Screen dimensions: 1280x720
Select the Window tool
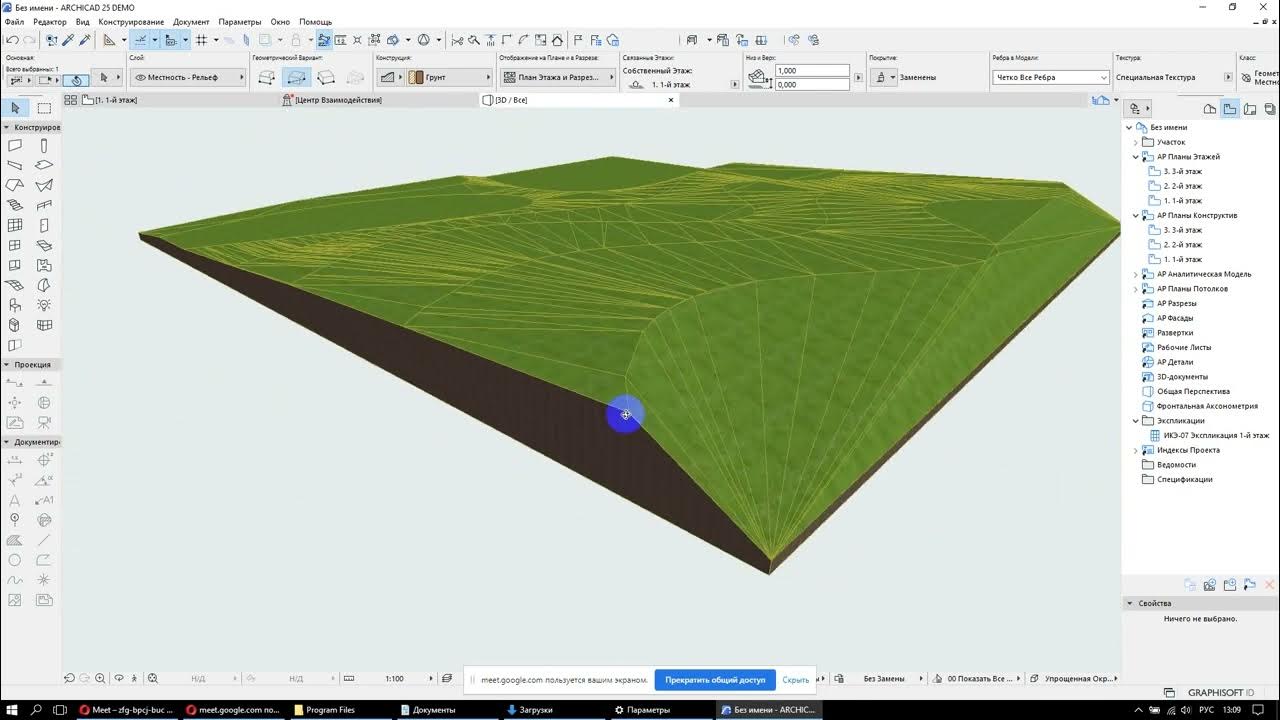pyautogui.click(x=15, y=245)
